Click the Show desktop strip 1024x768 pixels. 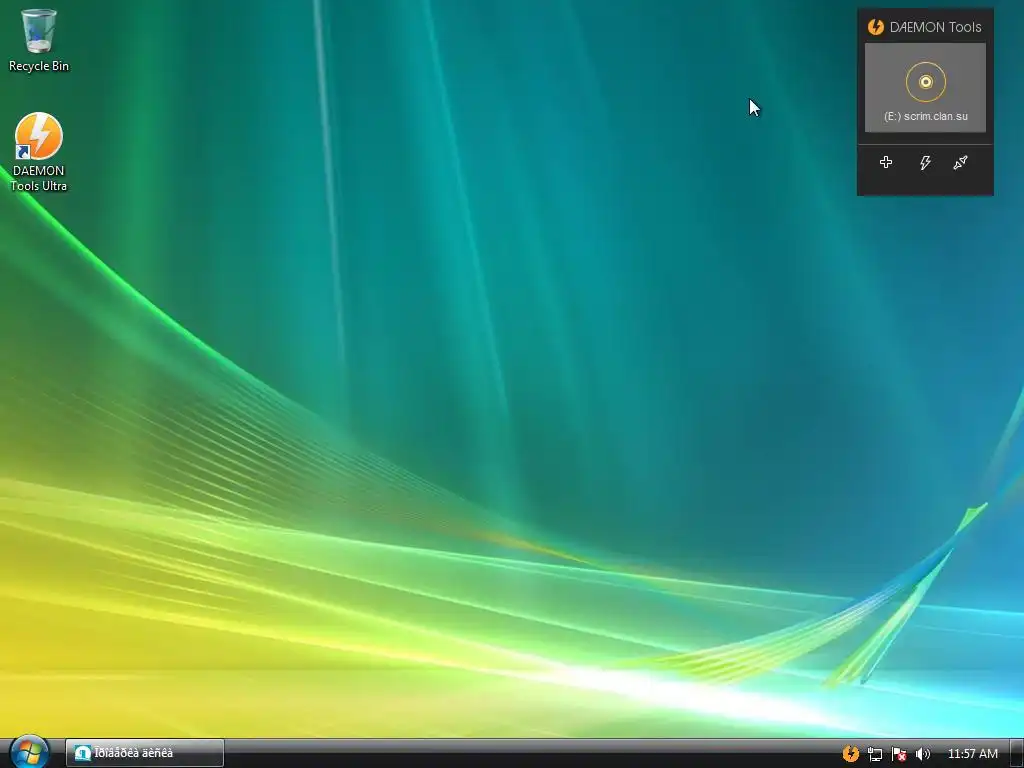[x=1017, y=753]
